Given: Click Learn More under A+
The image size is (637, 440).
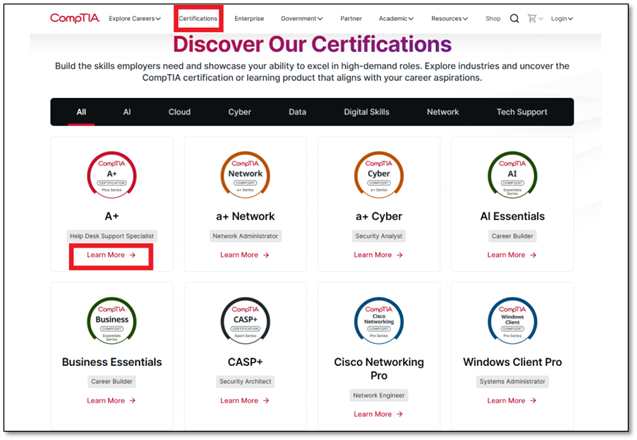Looking at the screenshot, I should (x=111, y=255).
